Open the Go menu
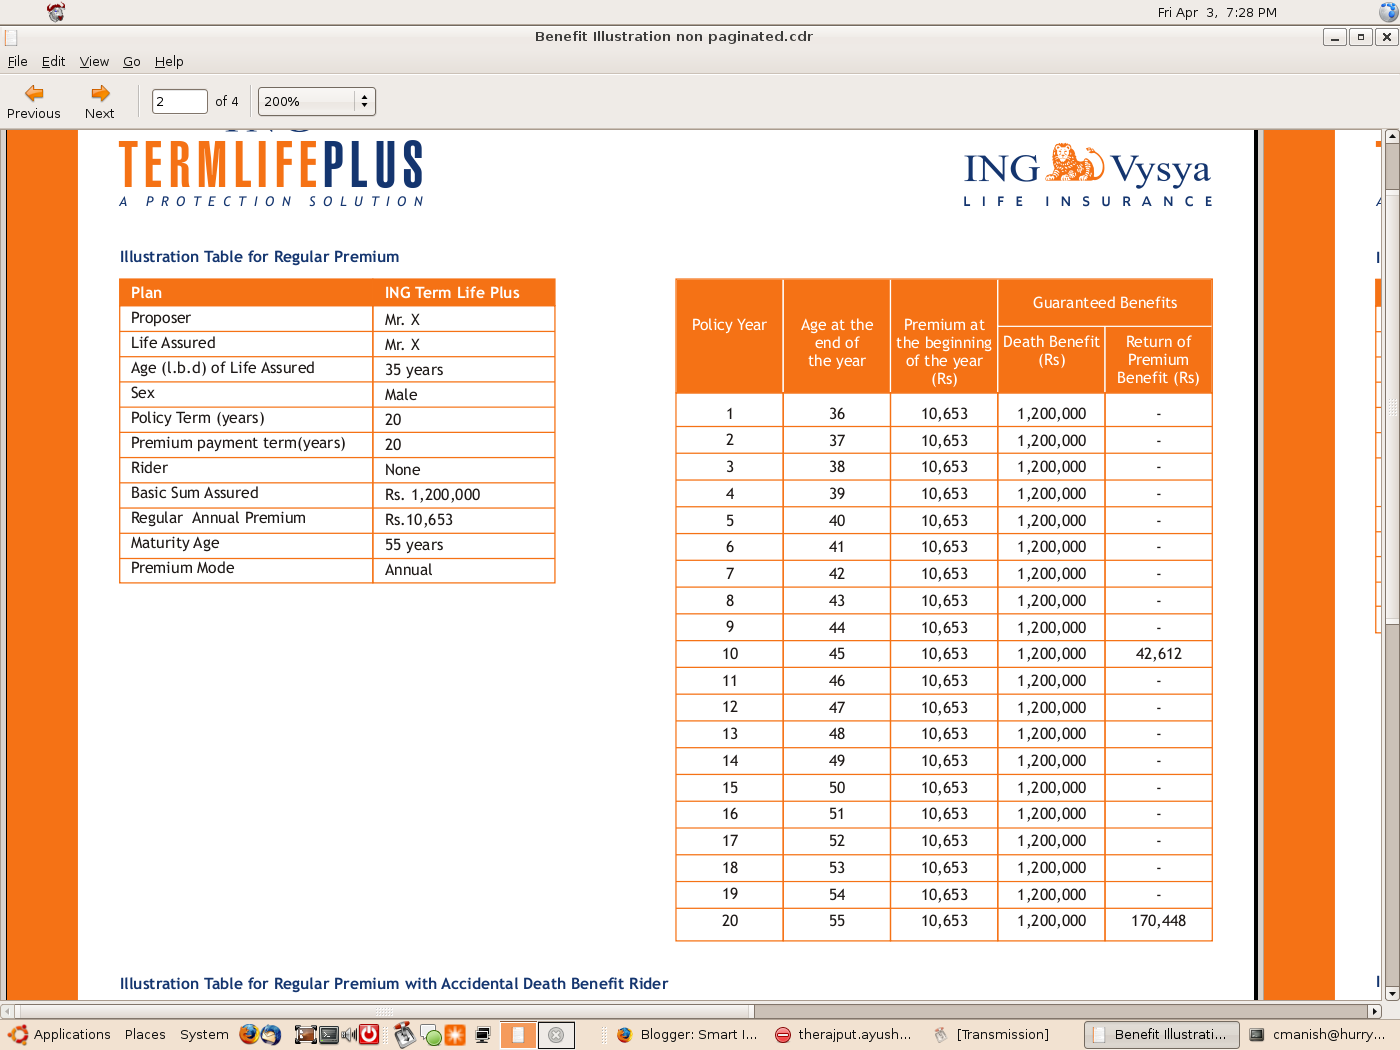Screen dimensions: 1400x1050 coord(132,61)
